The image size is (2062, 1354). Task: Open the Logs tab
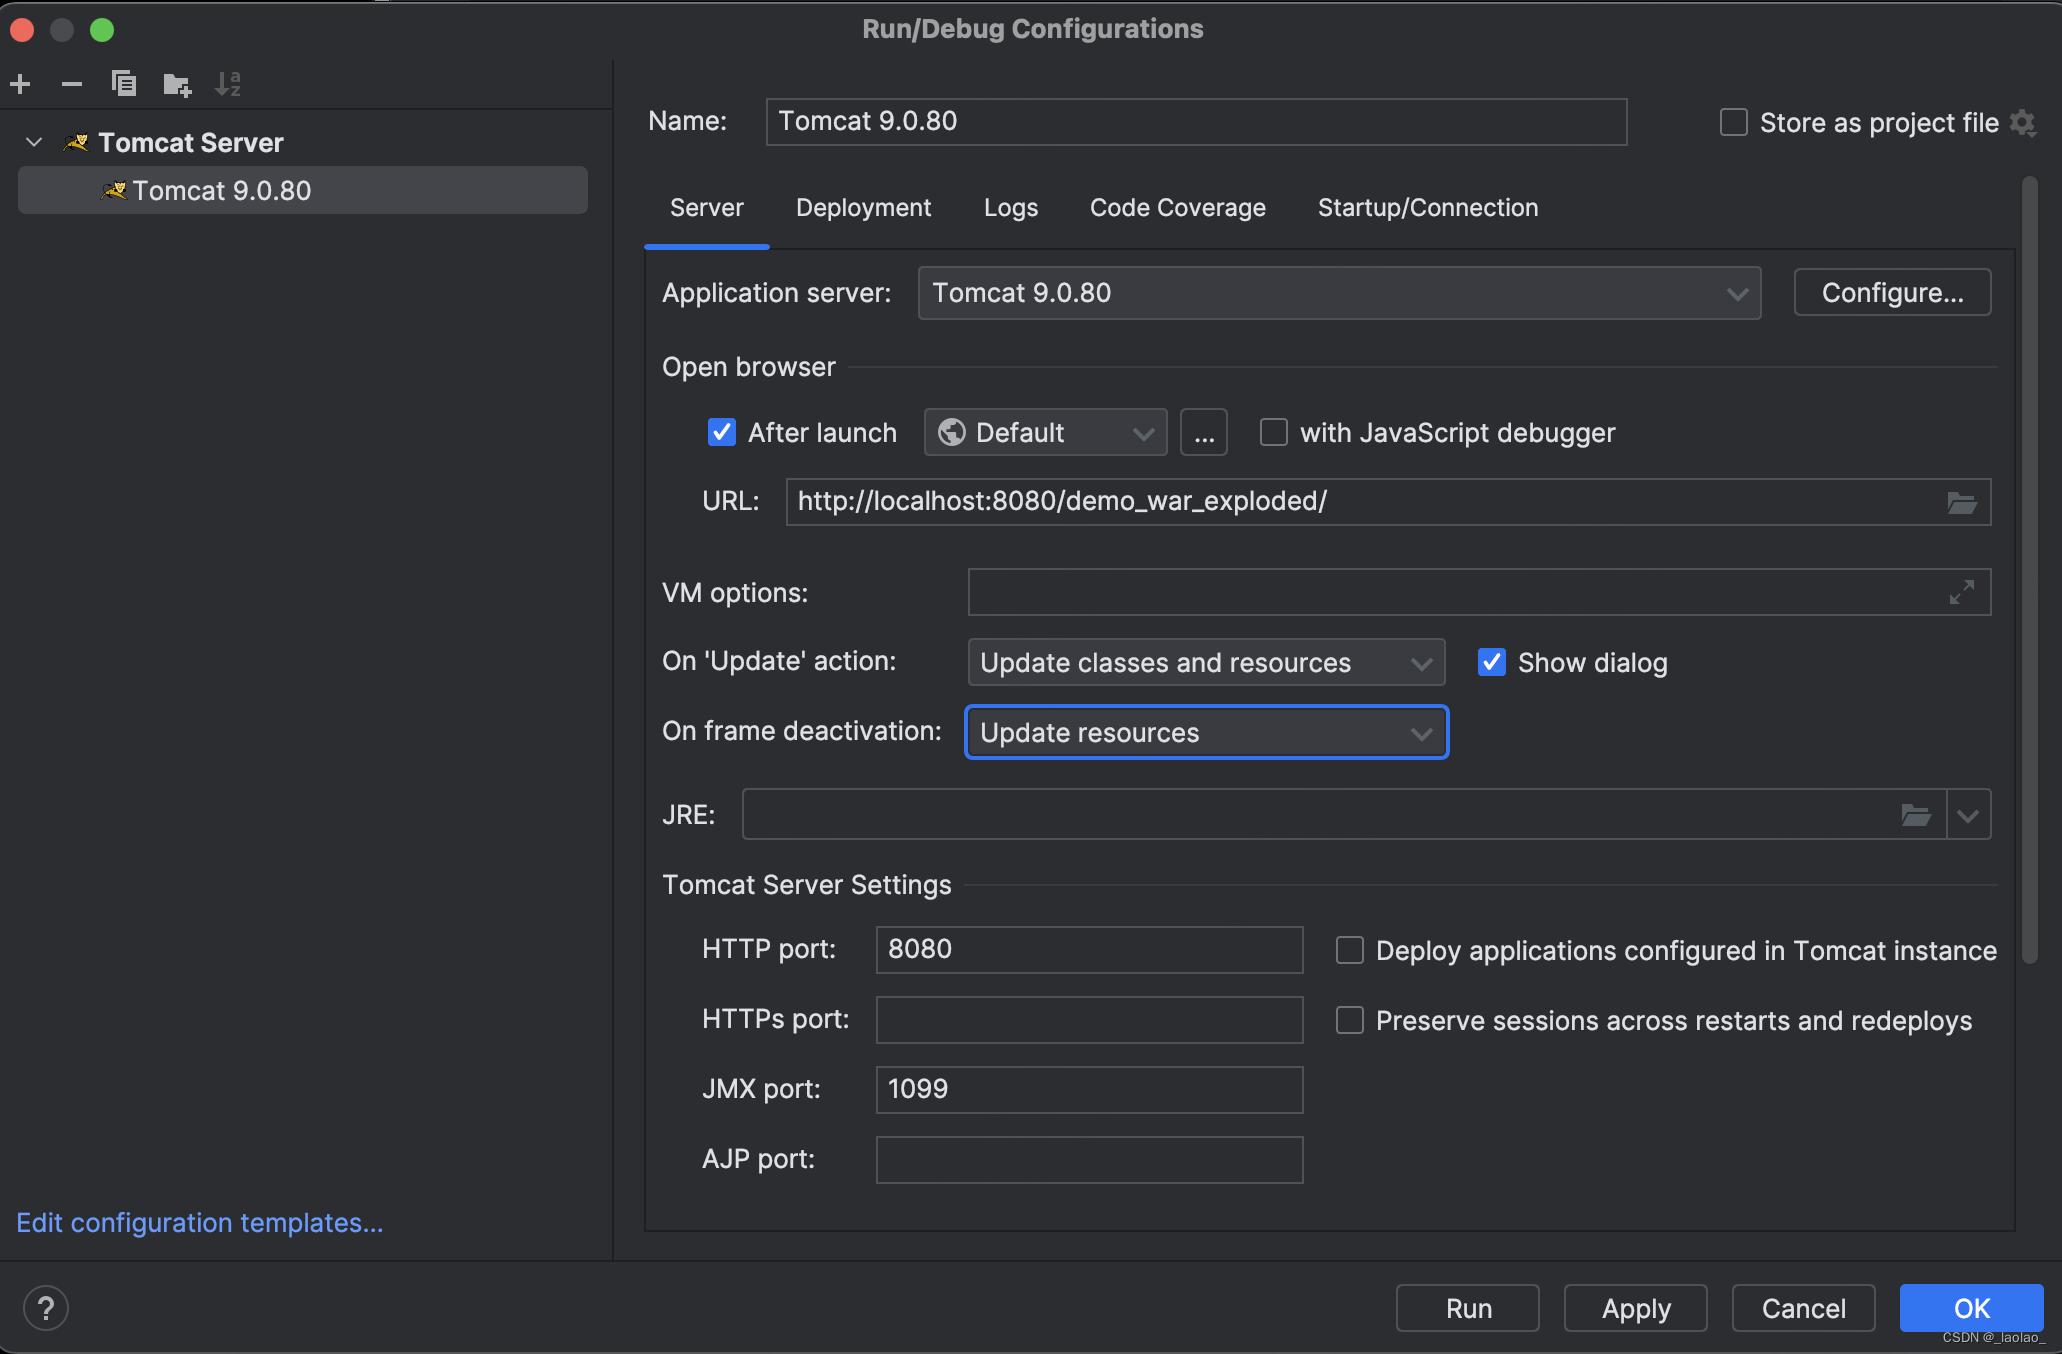1011,208
